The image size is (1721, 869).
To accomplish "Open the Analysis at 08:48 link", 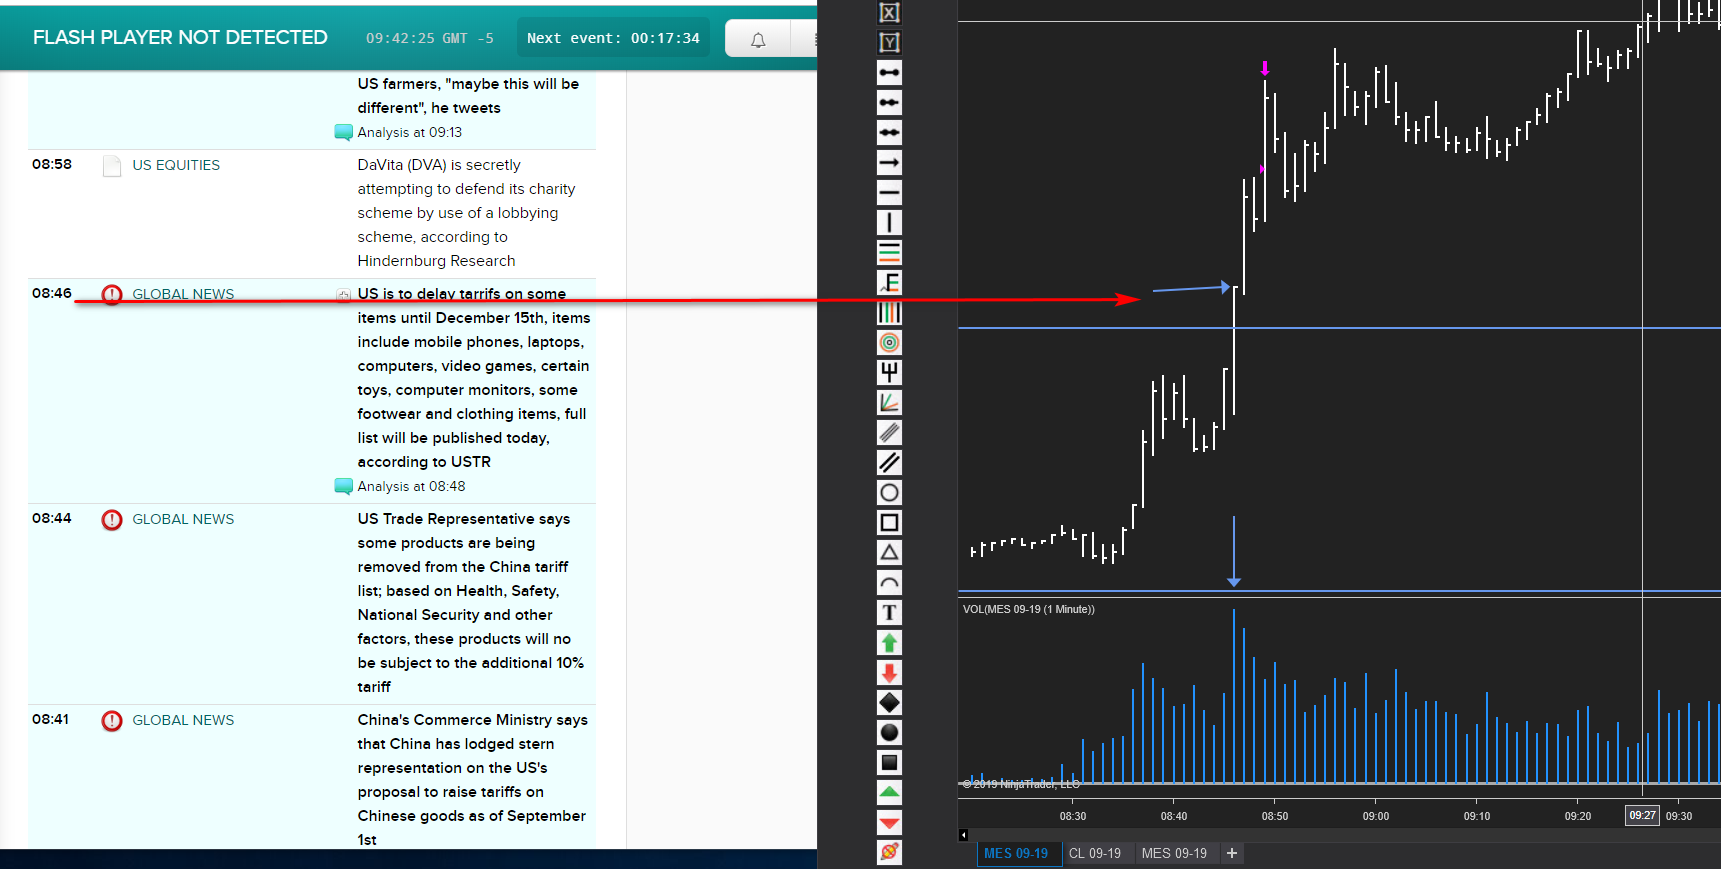I will [x=411, y=486].
